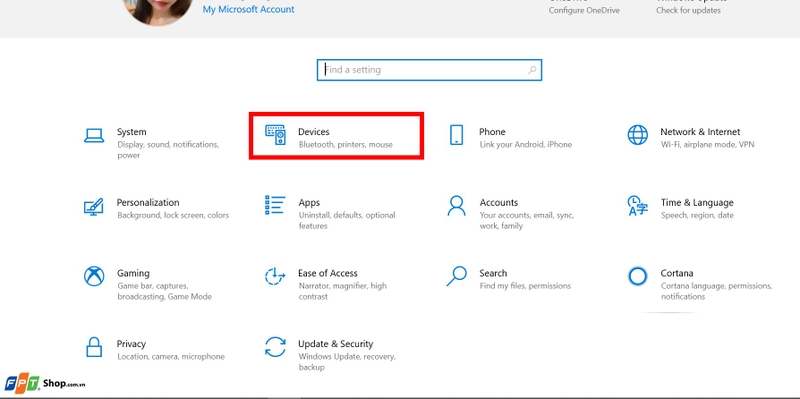This screenshot has width=800, height=399.
Task: Click 'Windows Update, recovery, backup' text
Action: [x=347, y=362]
